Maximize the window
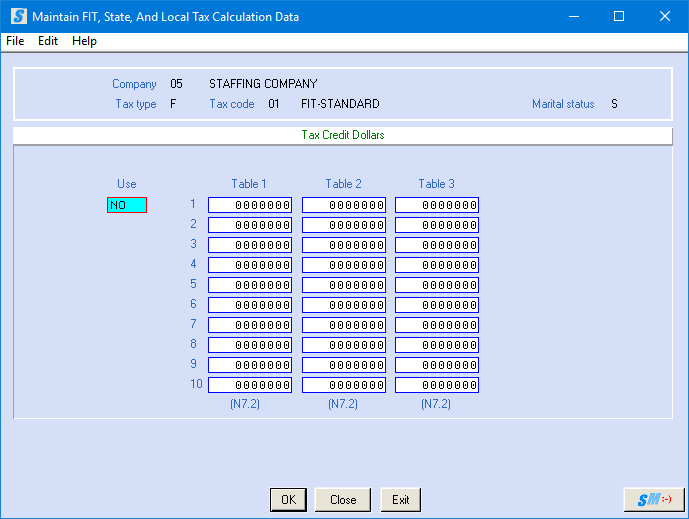This screenshot has height=519, width=689. [x=619, y=17]
